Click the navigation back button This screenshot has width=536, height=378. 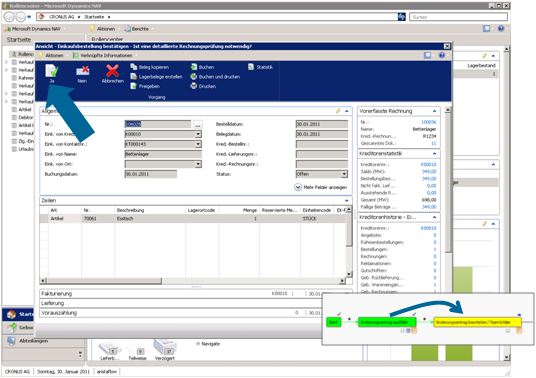pyautogui.click(x=9, y=16)
